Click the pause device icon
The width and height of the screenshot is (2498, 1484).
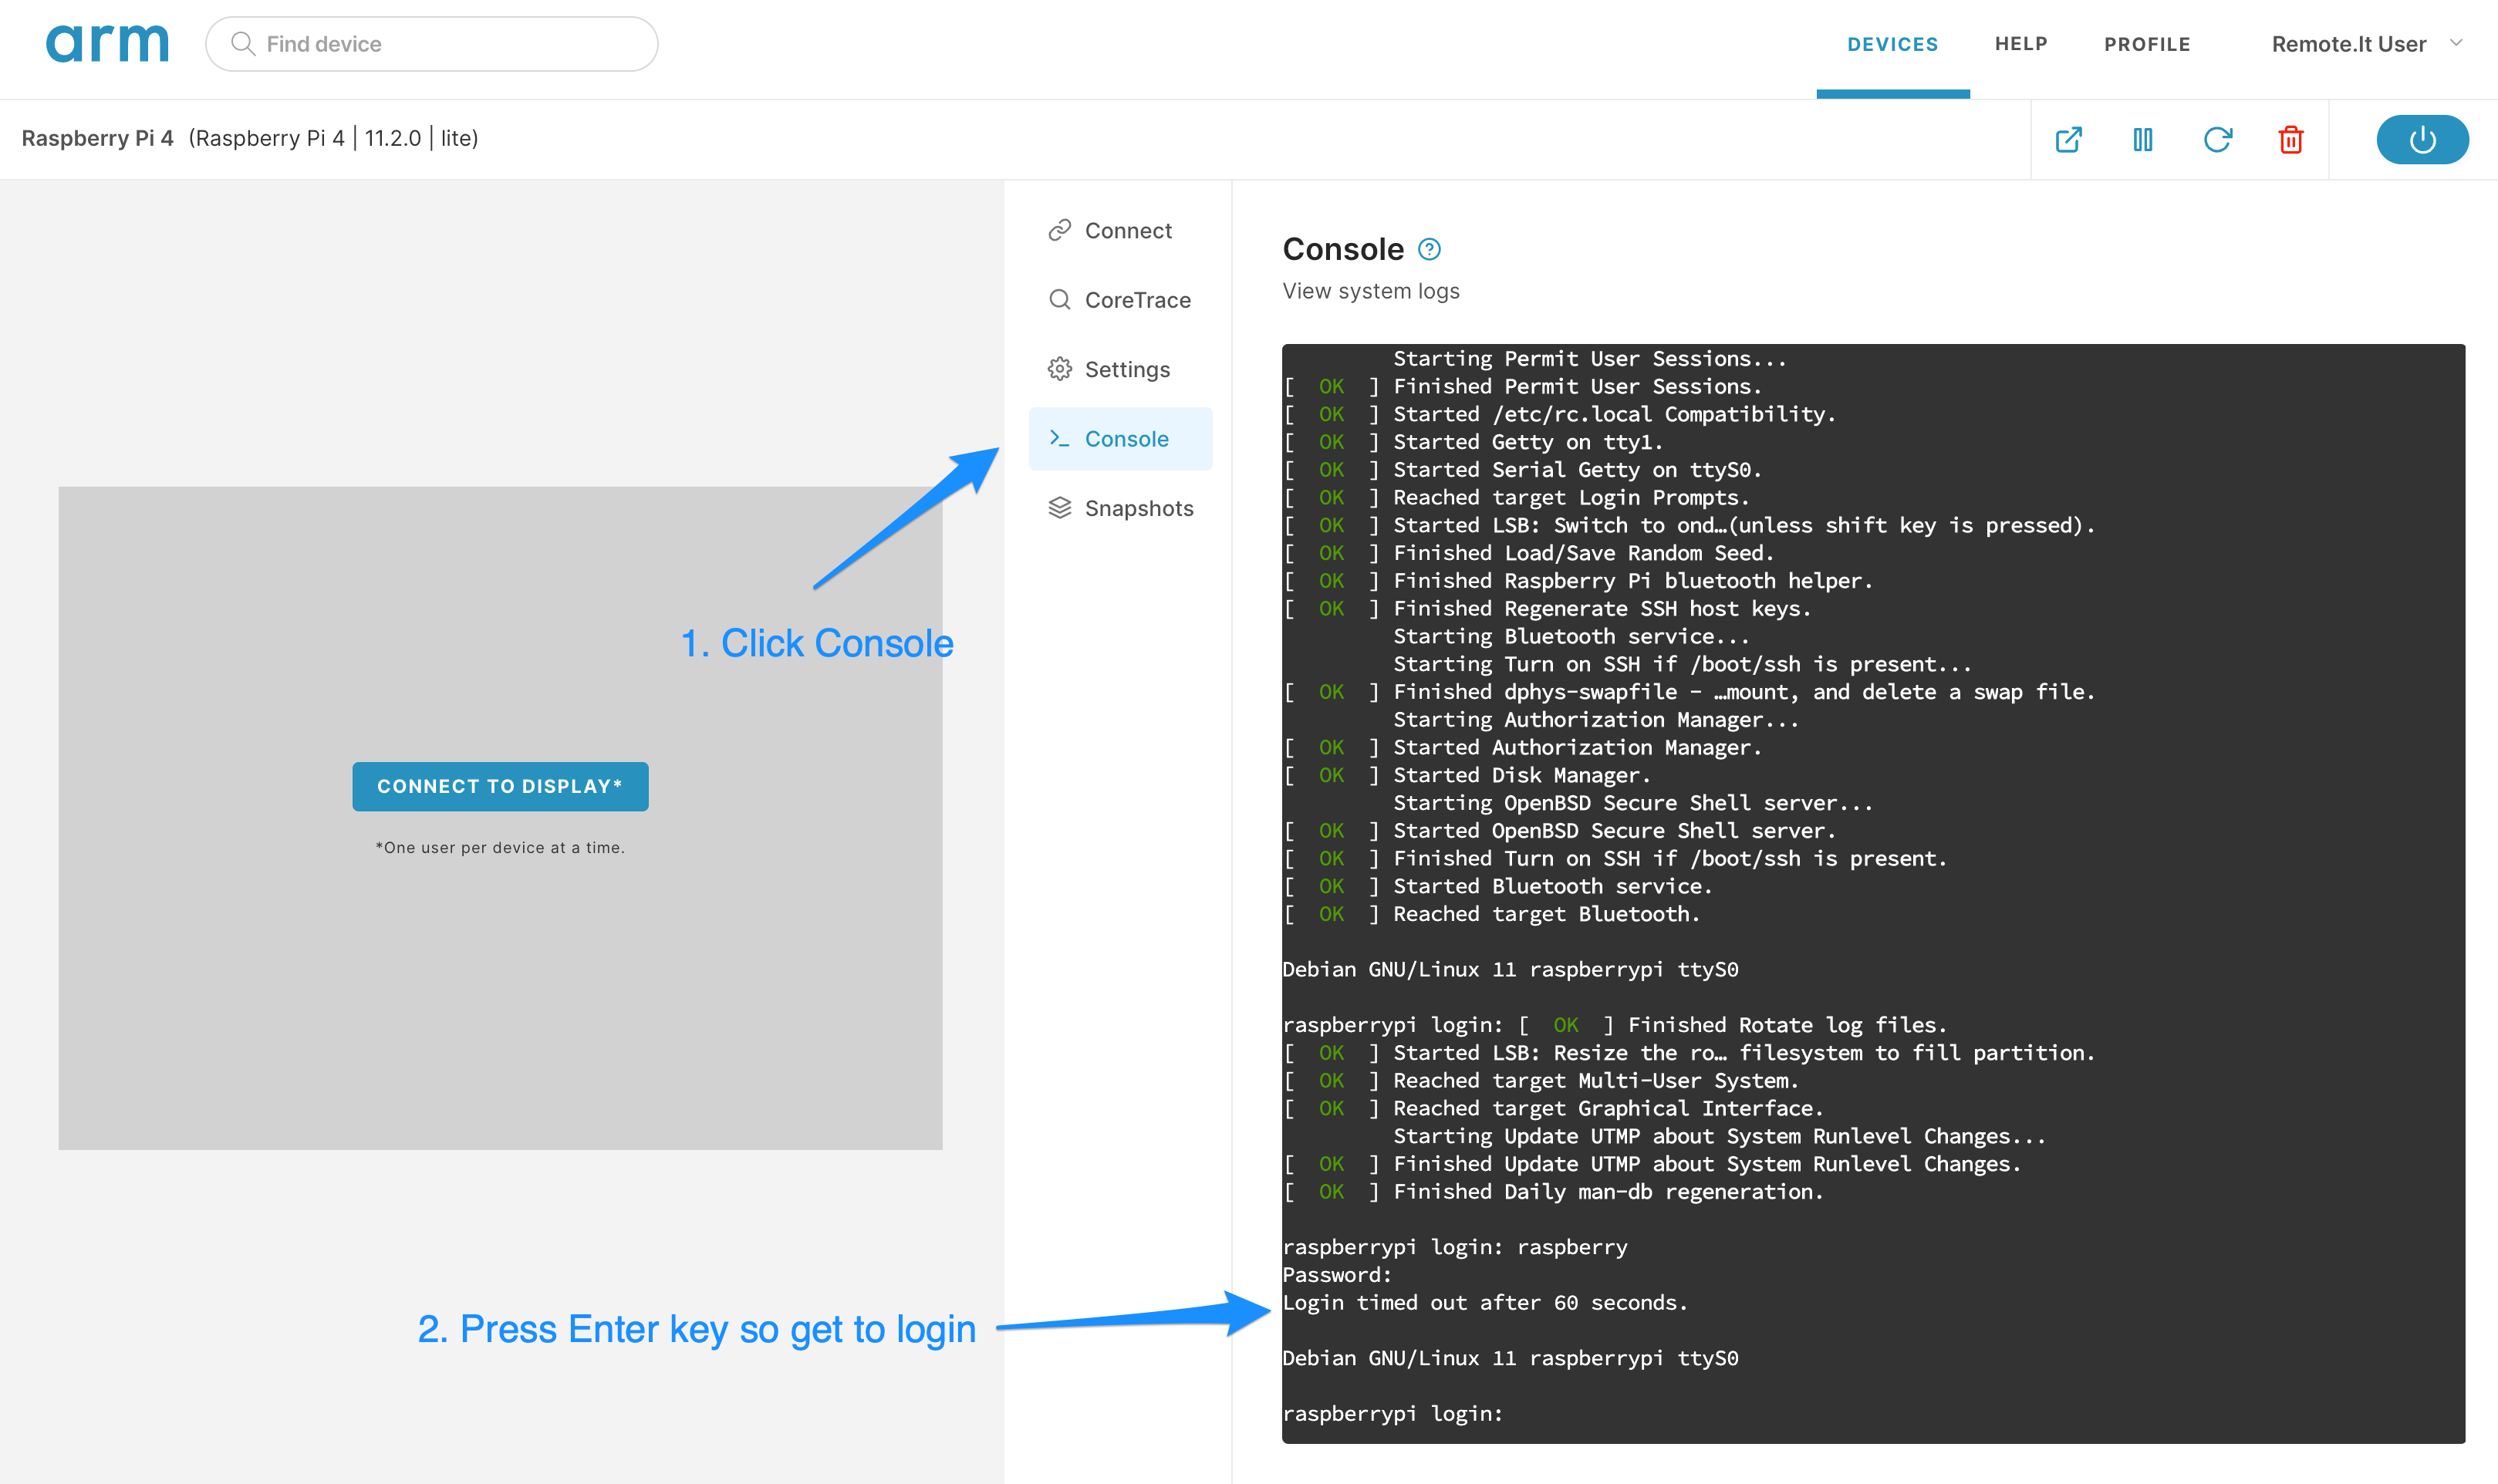click(x=2142, y=139)
